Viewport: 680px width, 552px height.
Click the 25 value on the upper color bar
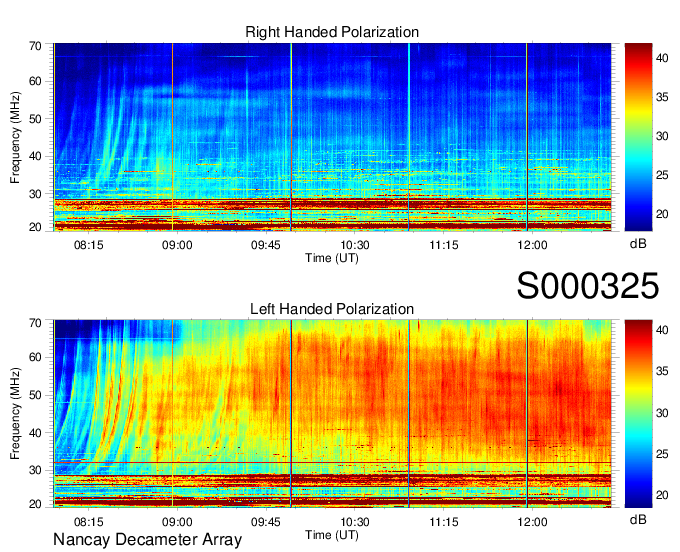[x=662, y=175]
